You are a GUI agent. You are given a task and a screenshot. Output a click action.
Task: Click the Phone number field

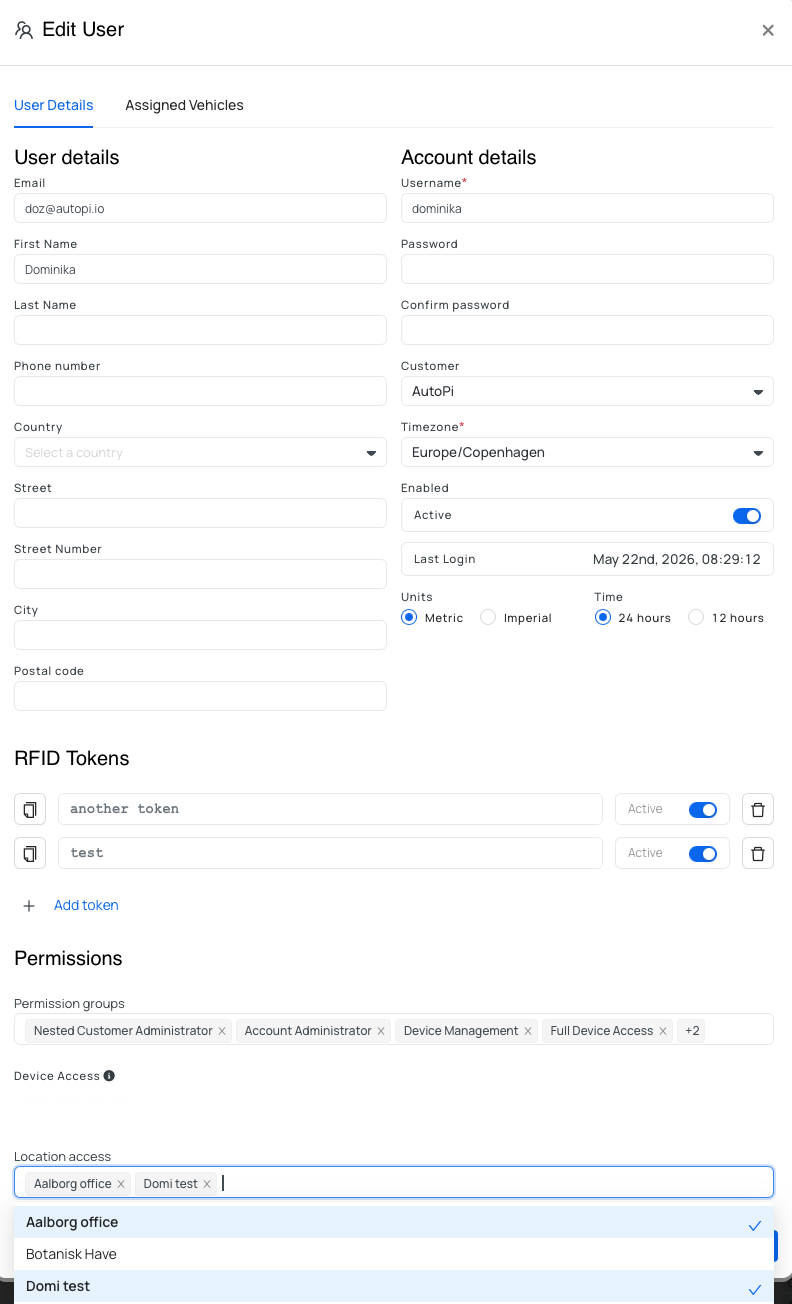coord(200,392)
